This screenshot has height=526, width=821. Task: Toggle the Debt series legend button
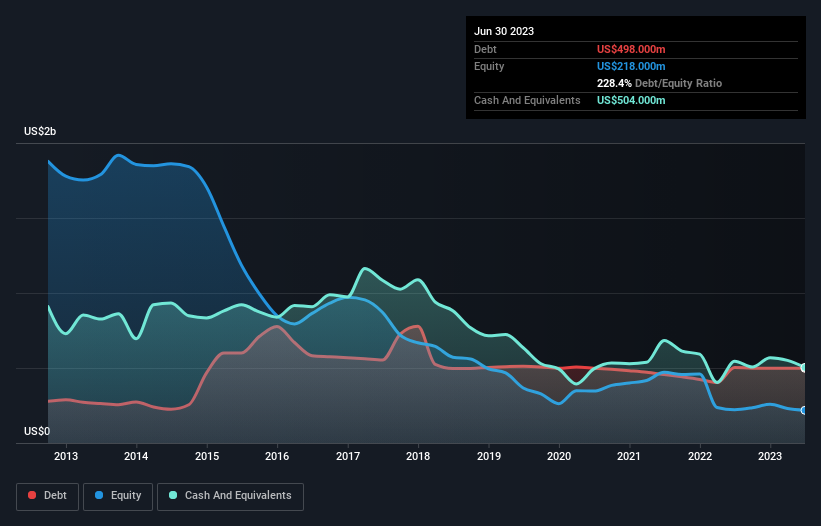(x=48, y=496)
